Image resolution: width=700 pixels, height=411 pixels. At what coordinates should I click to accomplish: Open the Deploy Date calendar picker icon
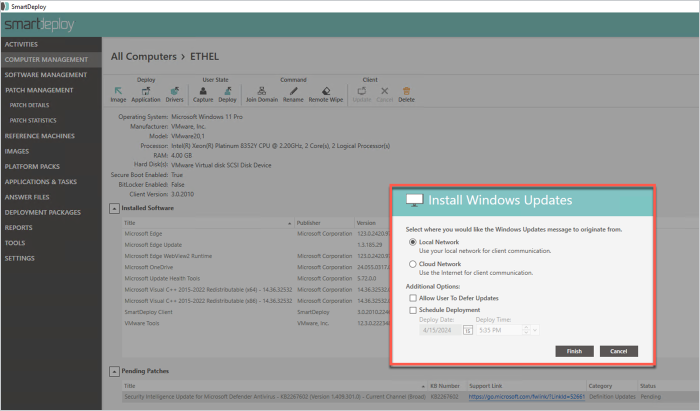[467, 330]
